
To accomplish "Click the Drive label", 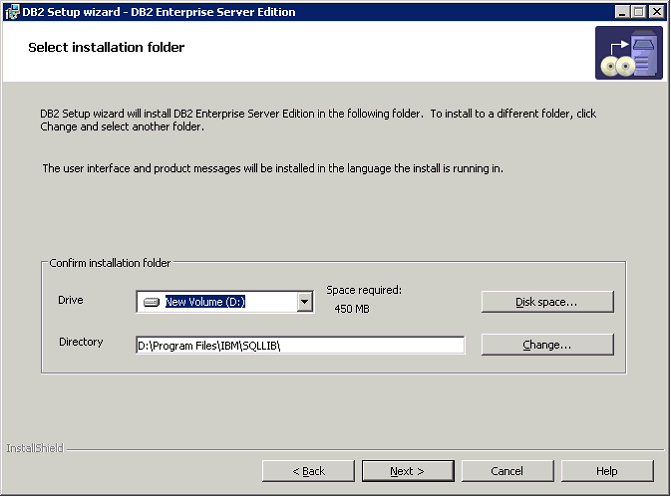I will coord(71,300).
